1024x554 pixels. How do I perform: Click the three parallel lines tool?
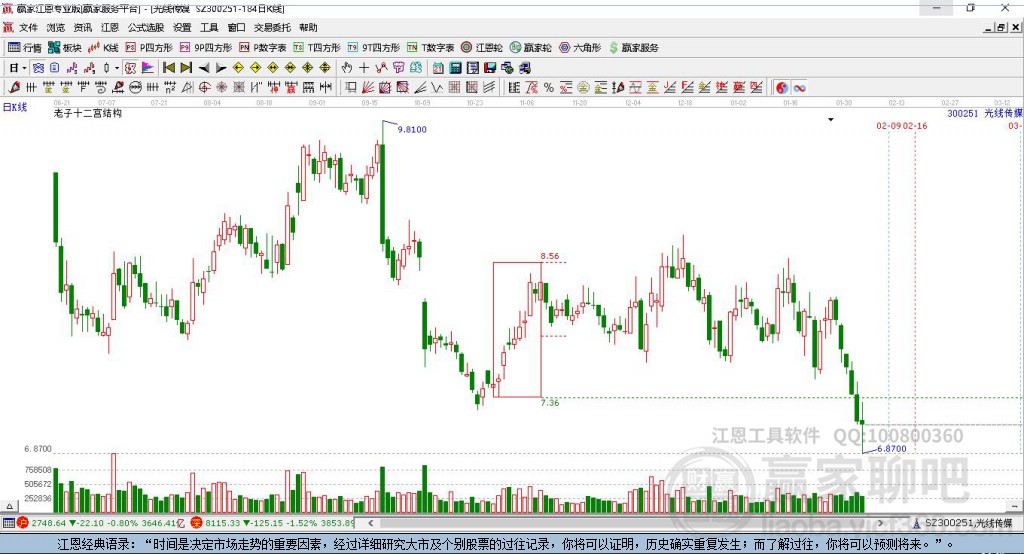click(488, 88)
